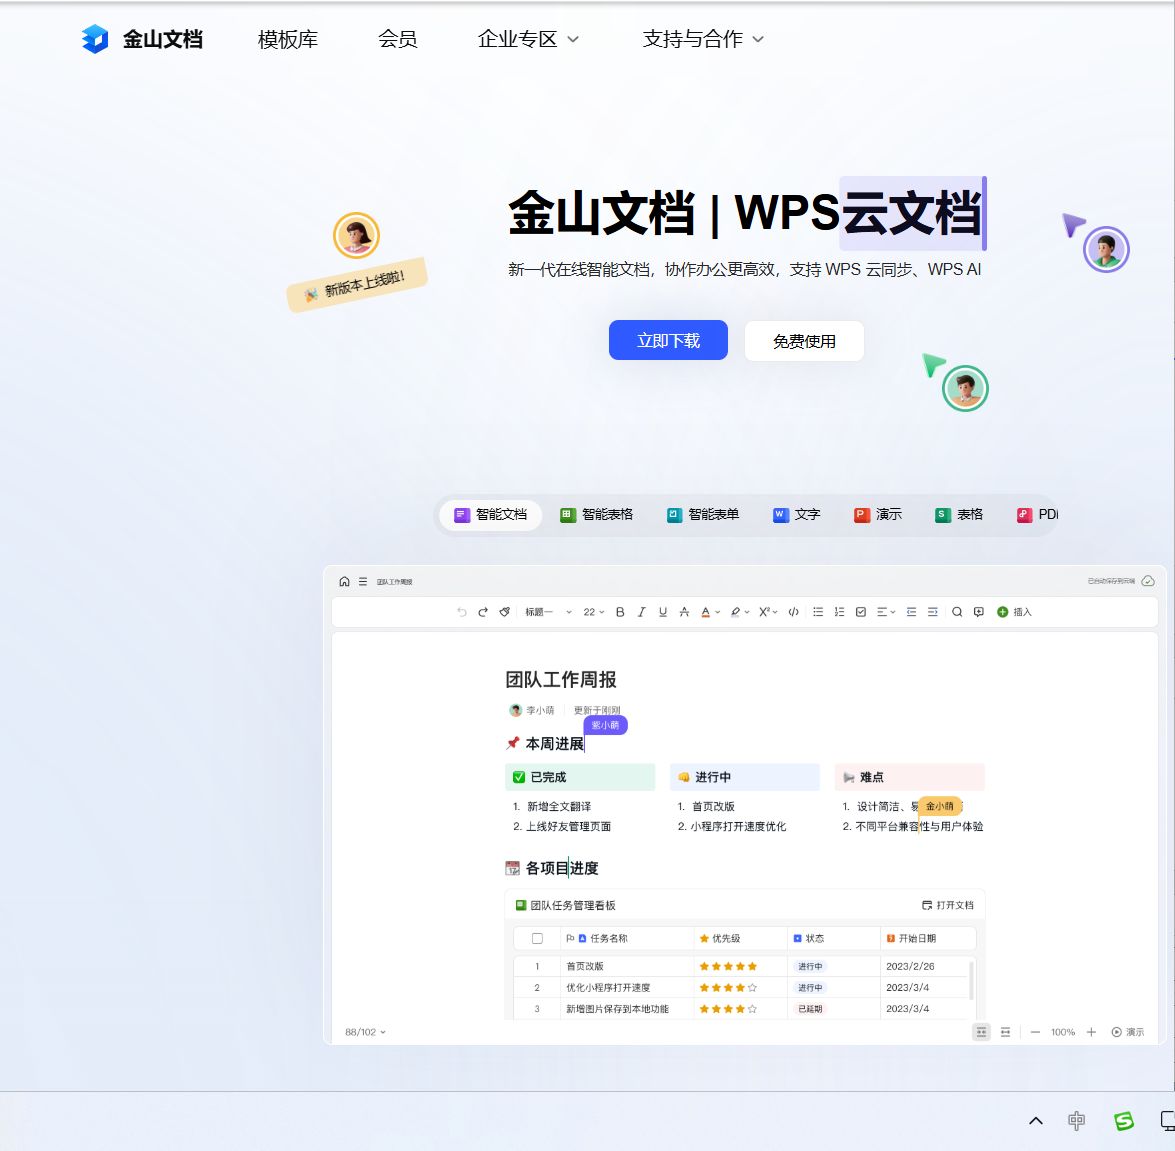Click the green checkmark in 已完成 header
1175x1151 pixels.
point(519,777)
